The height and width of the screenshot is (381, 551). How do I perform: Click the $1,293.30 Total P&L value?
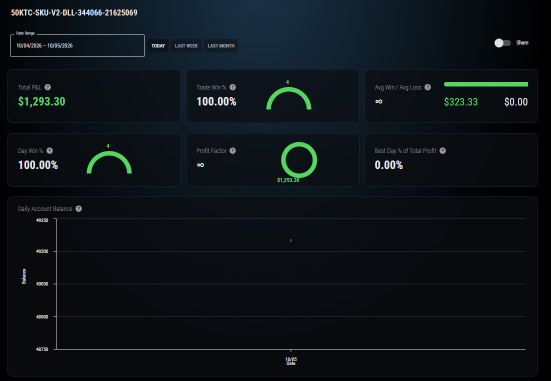click(x=42, y=102)
